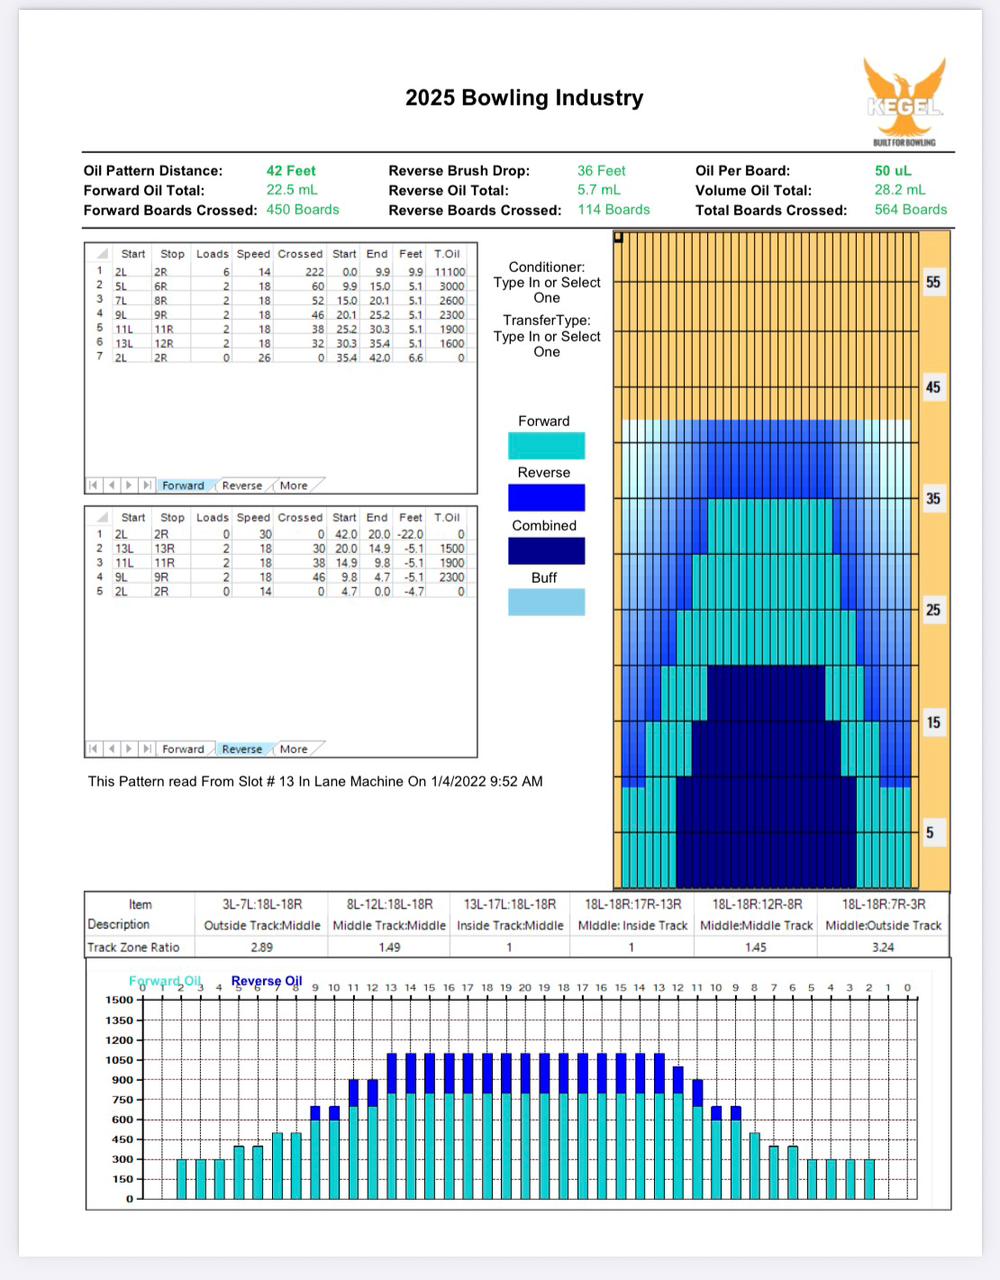Pick the light blue Buff color swatch
The image size is (1000, 1280).
click(x=546, y=602)
